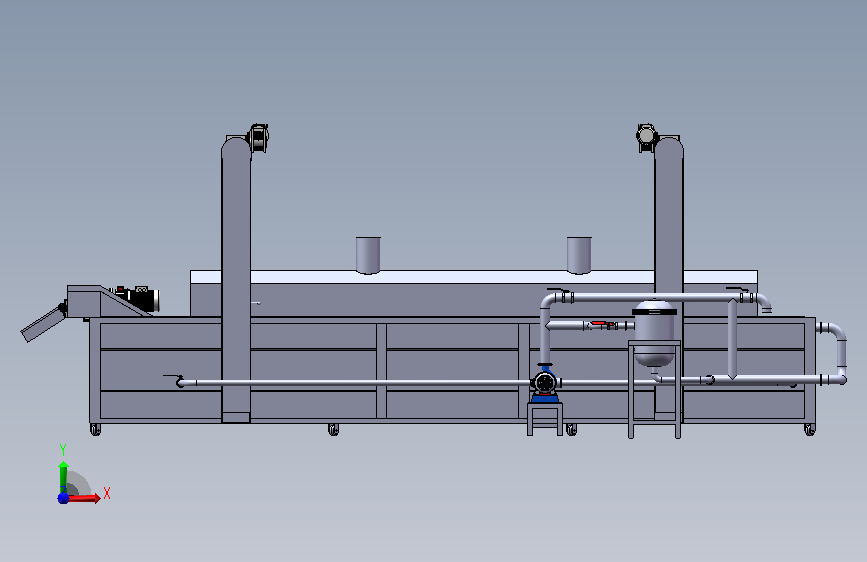Select the U-shaped pipe at right end

pyautogui.click(x=834, y=353)
